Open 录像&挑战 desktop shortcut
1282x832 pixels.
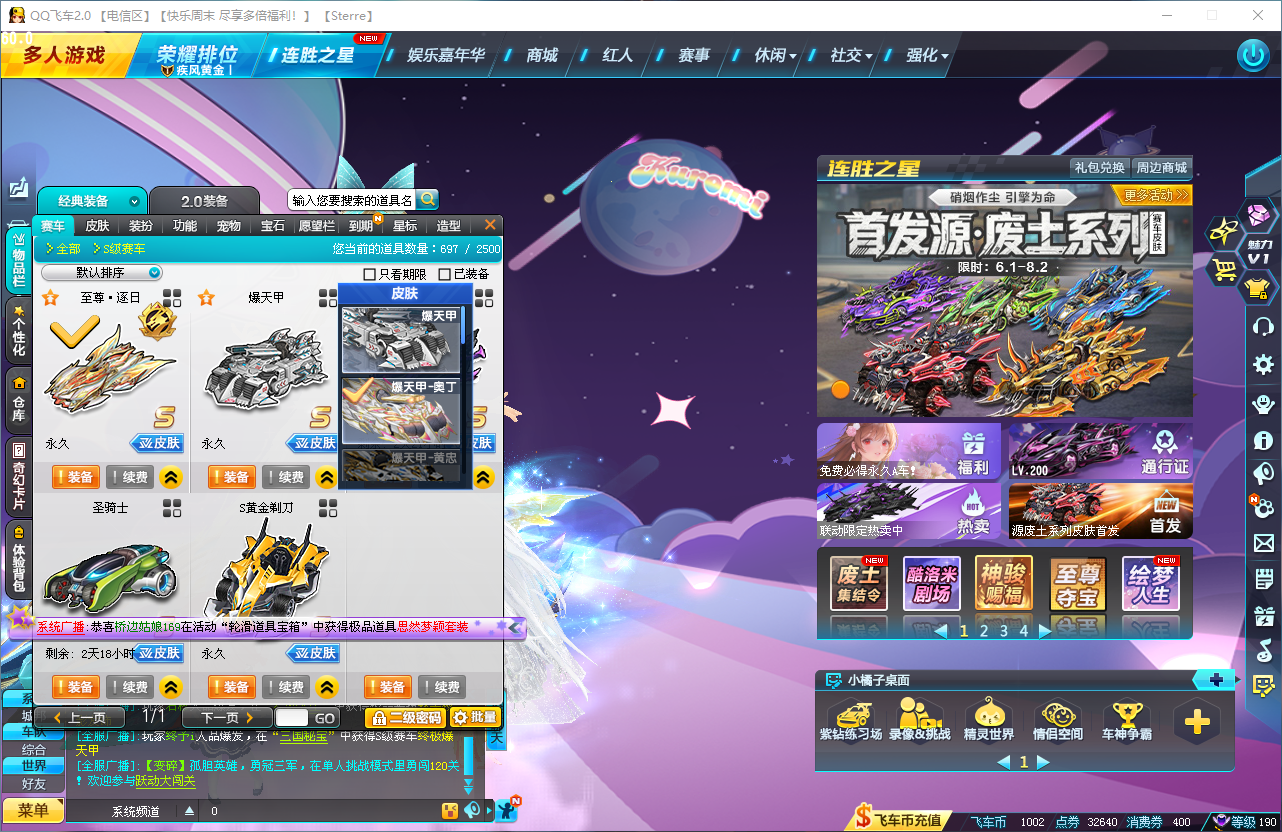pyautogui.click(x=919, y=722)
